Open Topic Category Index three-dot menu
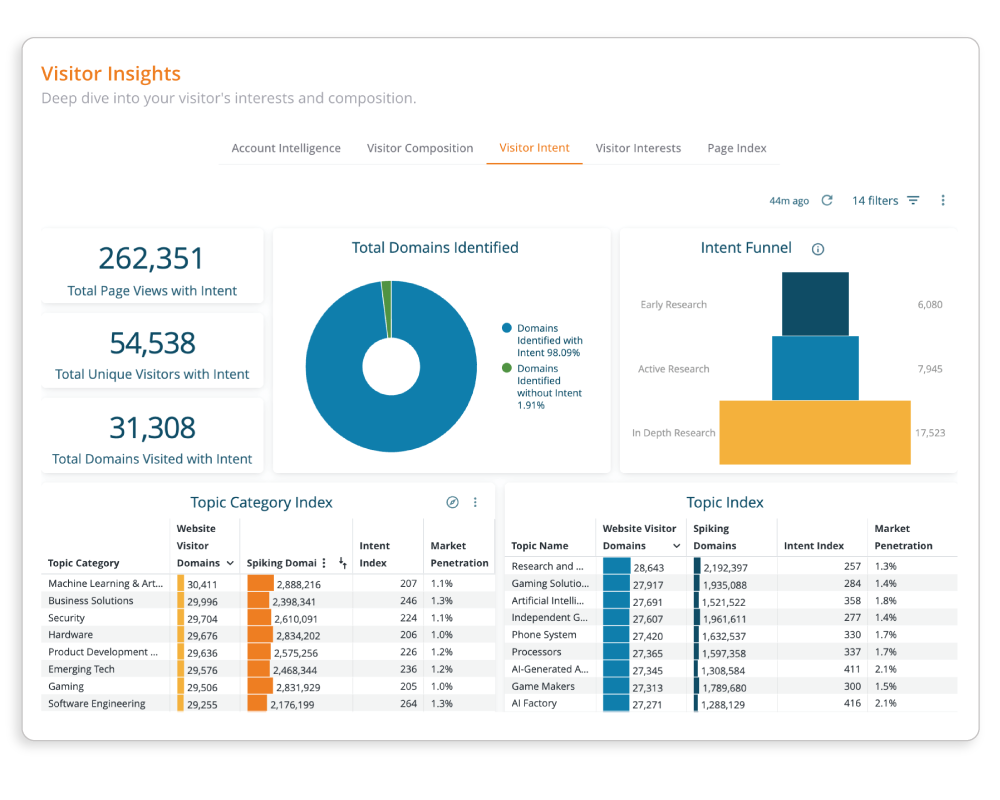The height and width of the screenshot is (800, 1000). pos(475,502)
